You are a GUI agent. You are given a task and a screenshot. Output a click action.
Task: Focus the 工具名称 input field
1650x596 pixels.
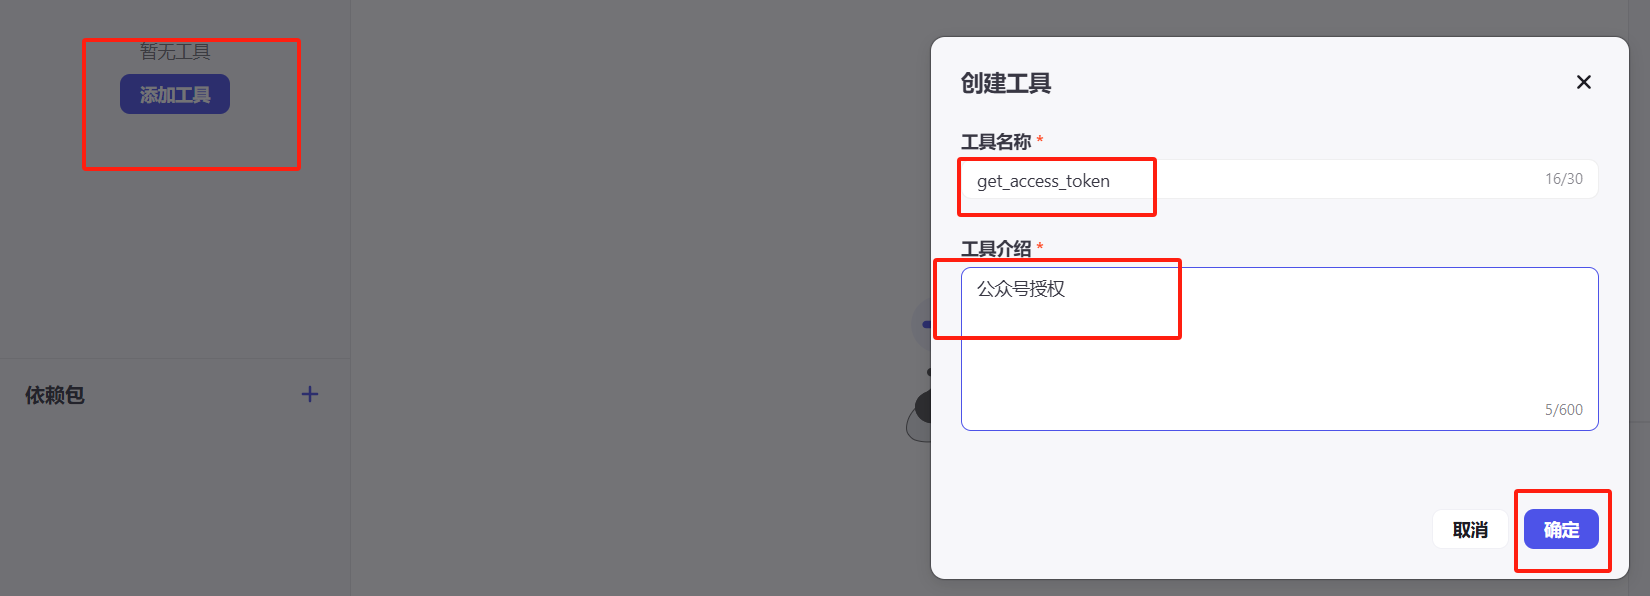1279,180
